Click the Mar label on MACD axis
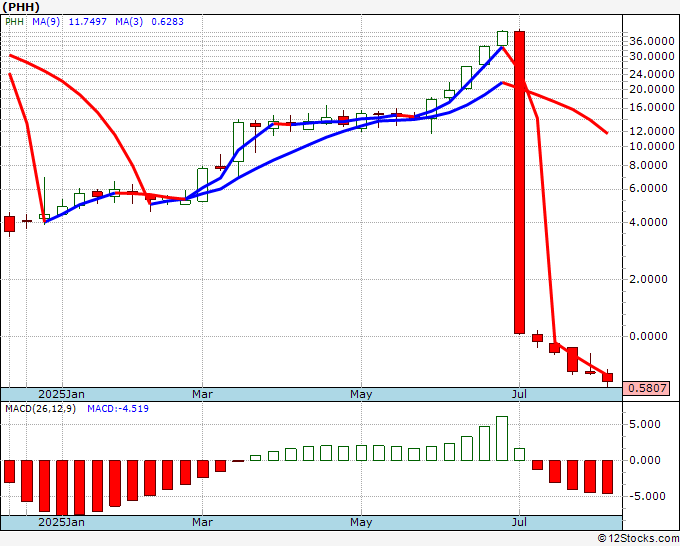The height and width of the screenshot is (546, 680). [x=203, y=522]
